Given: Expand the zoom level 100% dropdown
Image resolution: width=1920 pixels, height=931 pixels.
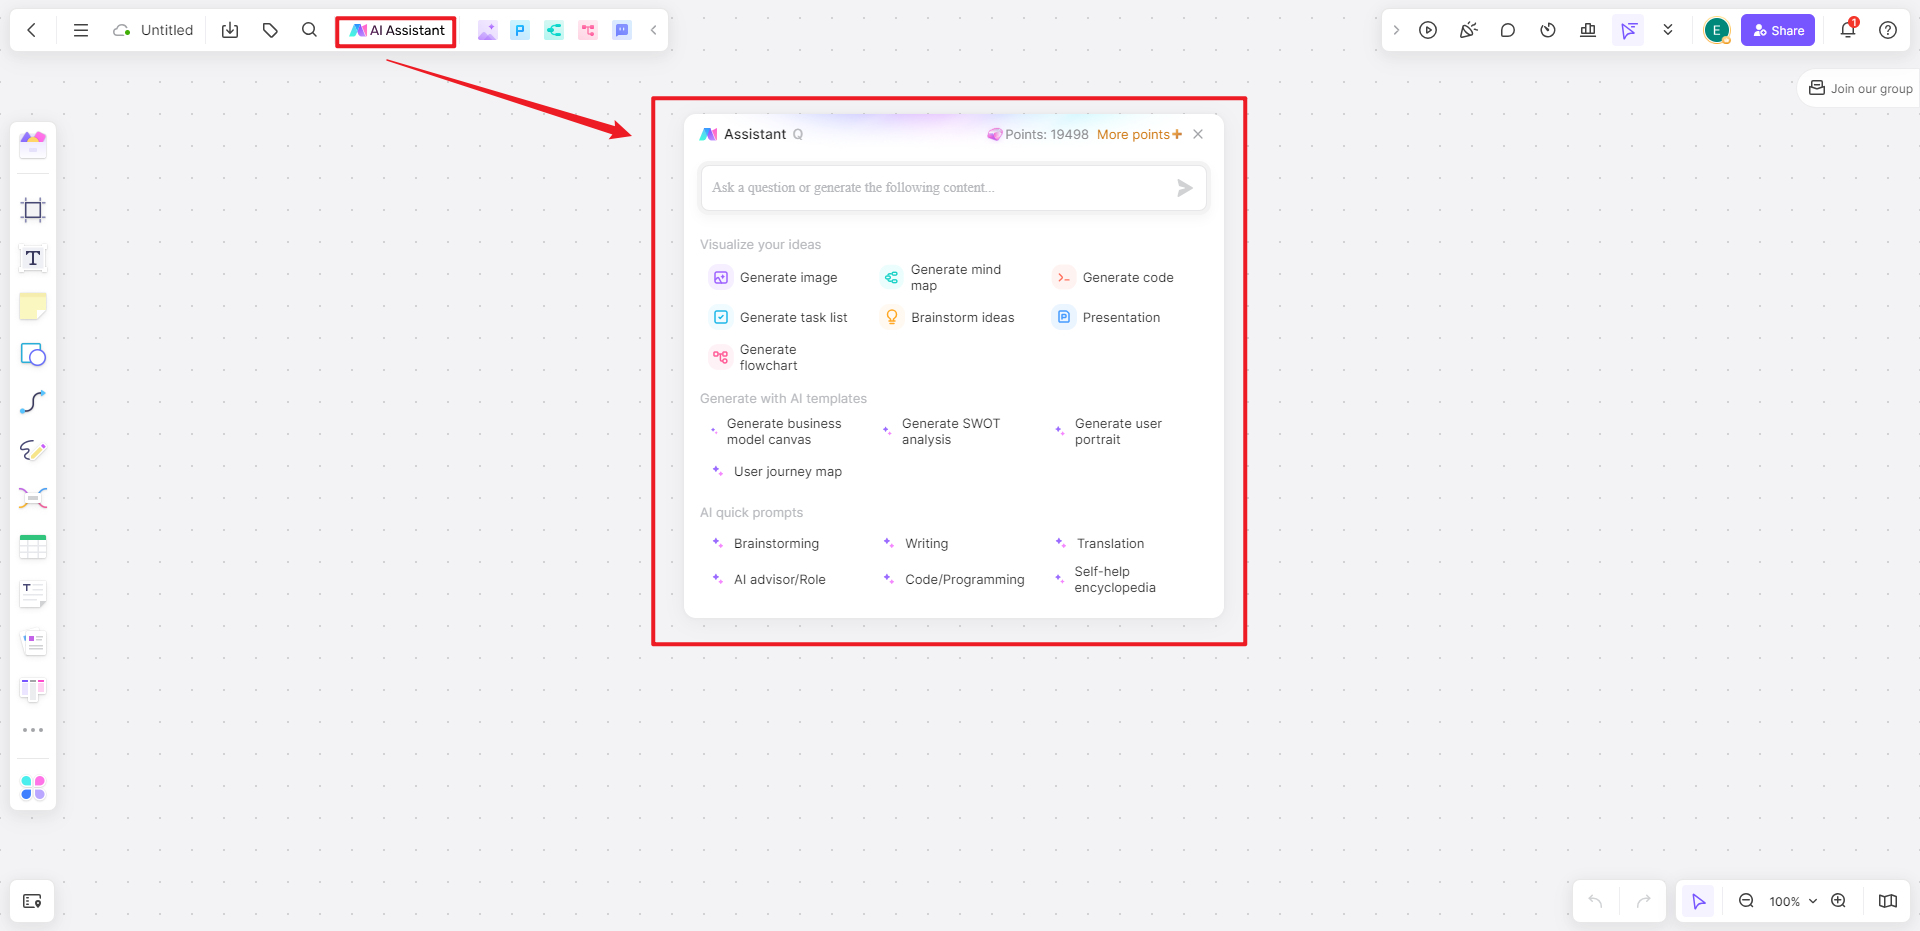Looking at the screenshot, I should coord(1793,901).
